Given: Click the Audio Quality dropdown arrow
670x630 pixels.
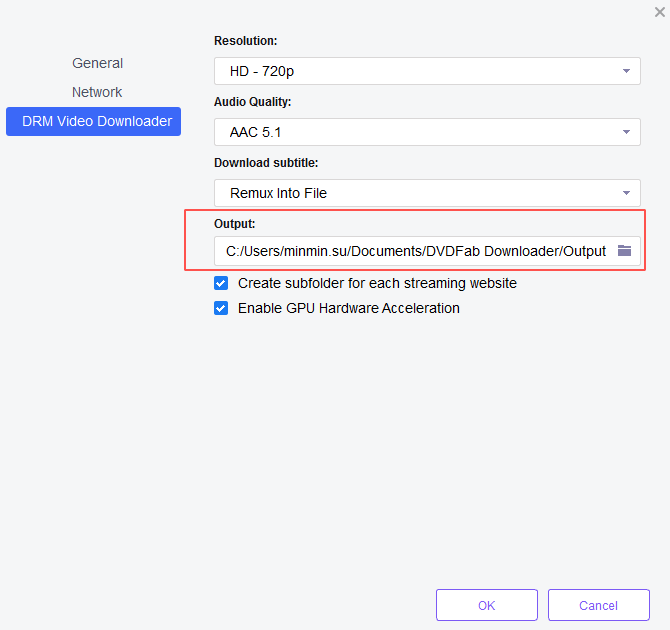Looking at the screenshot, I should [x=626, y=132].
